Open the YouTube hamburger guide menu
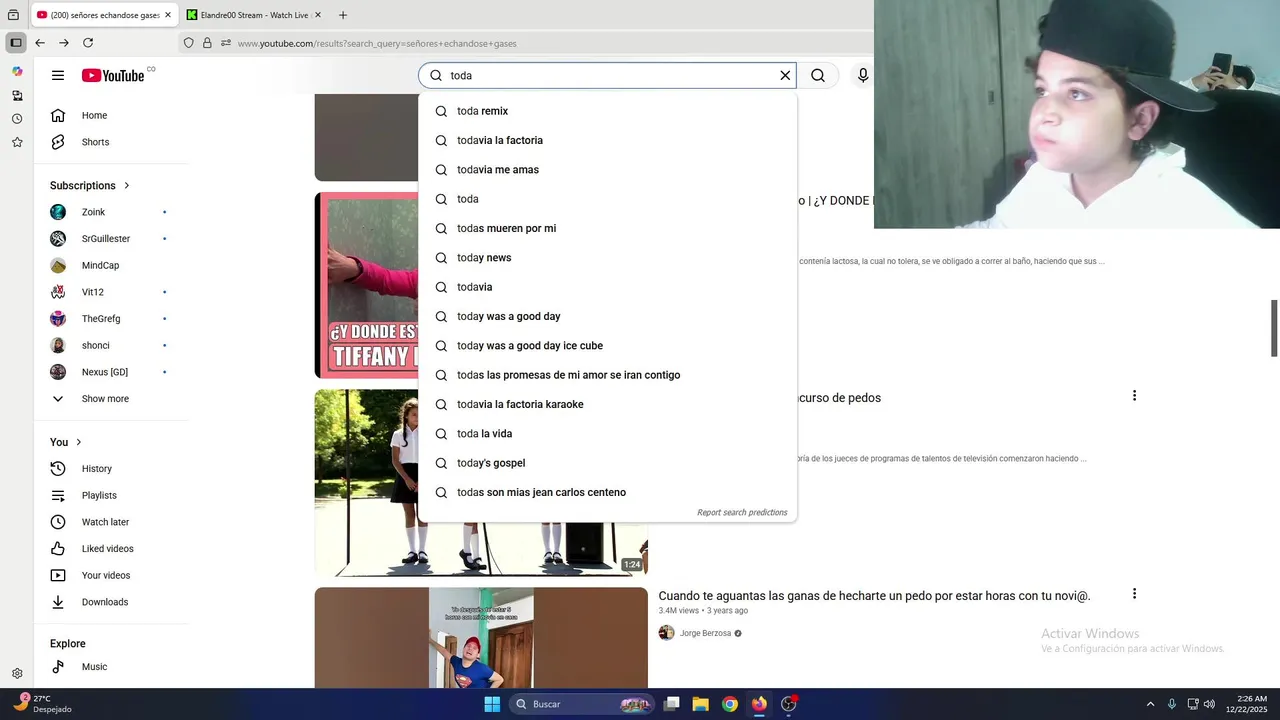This screenshot has width=1280, height=720. [x=58, y=75]
